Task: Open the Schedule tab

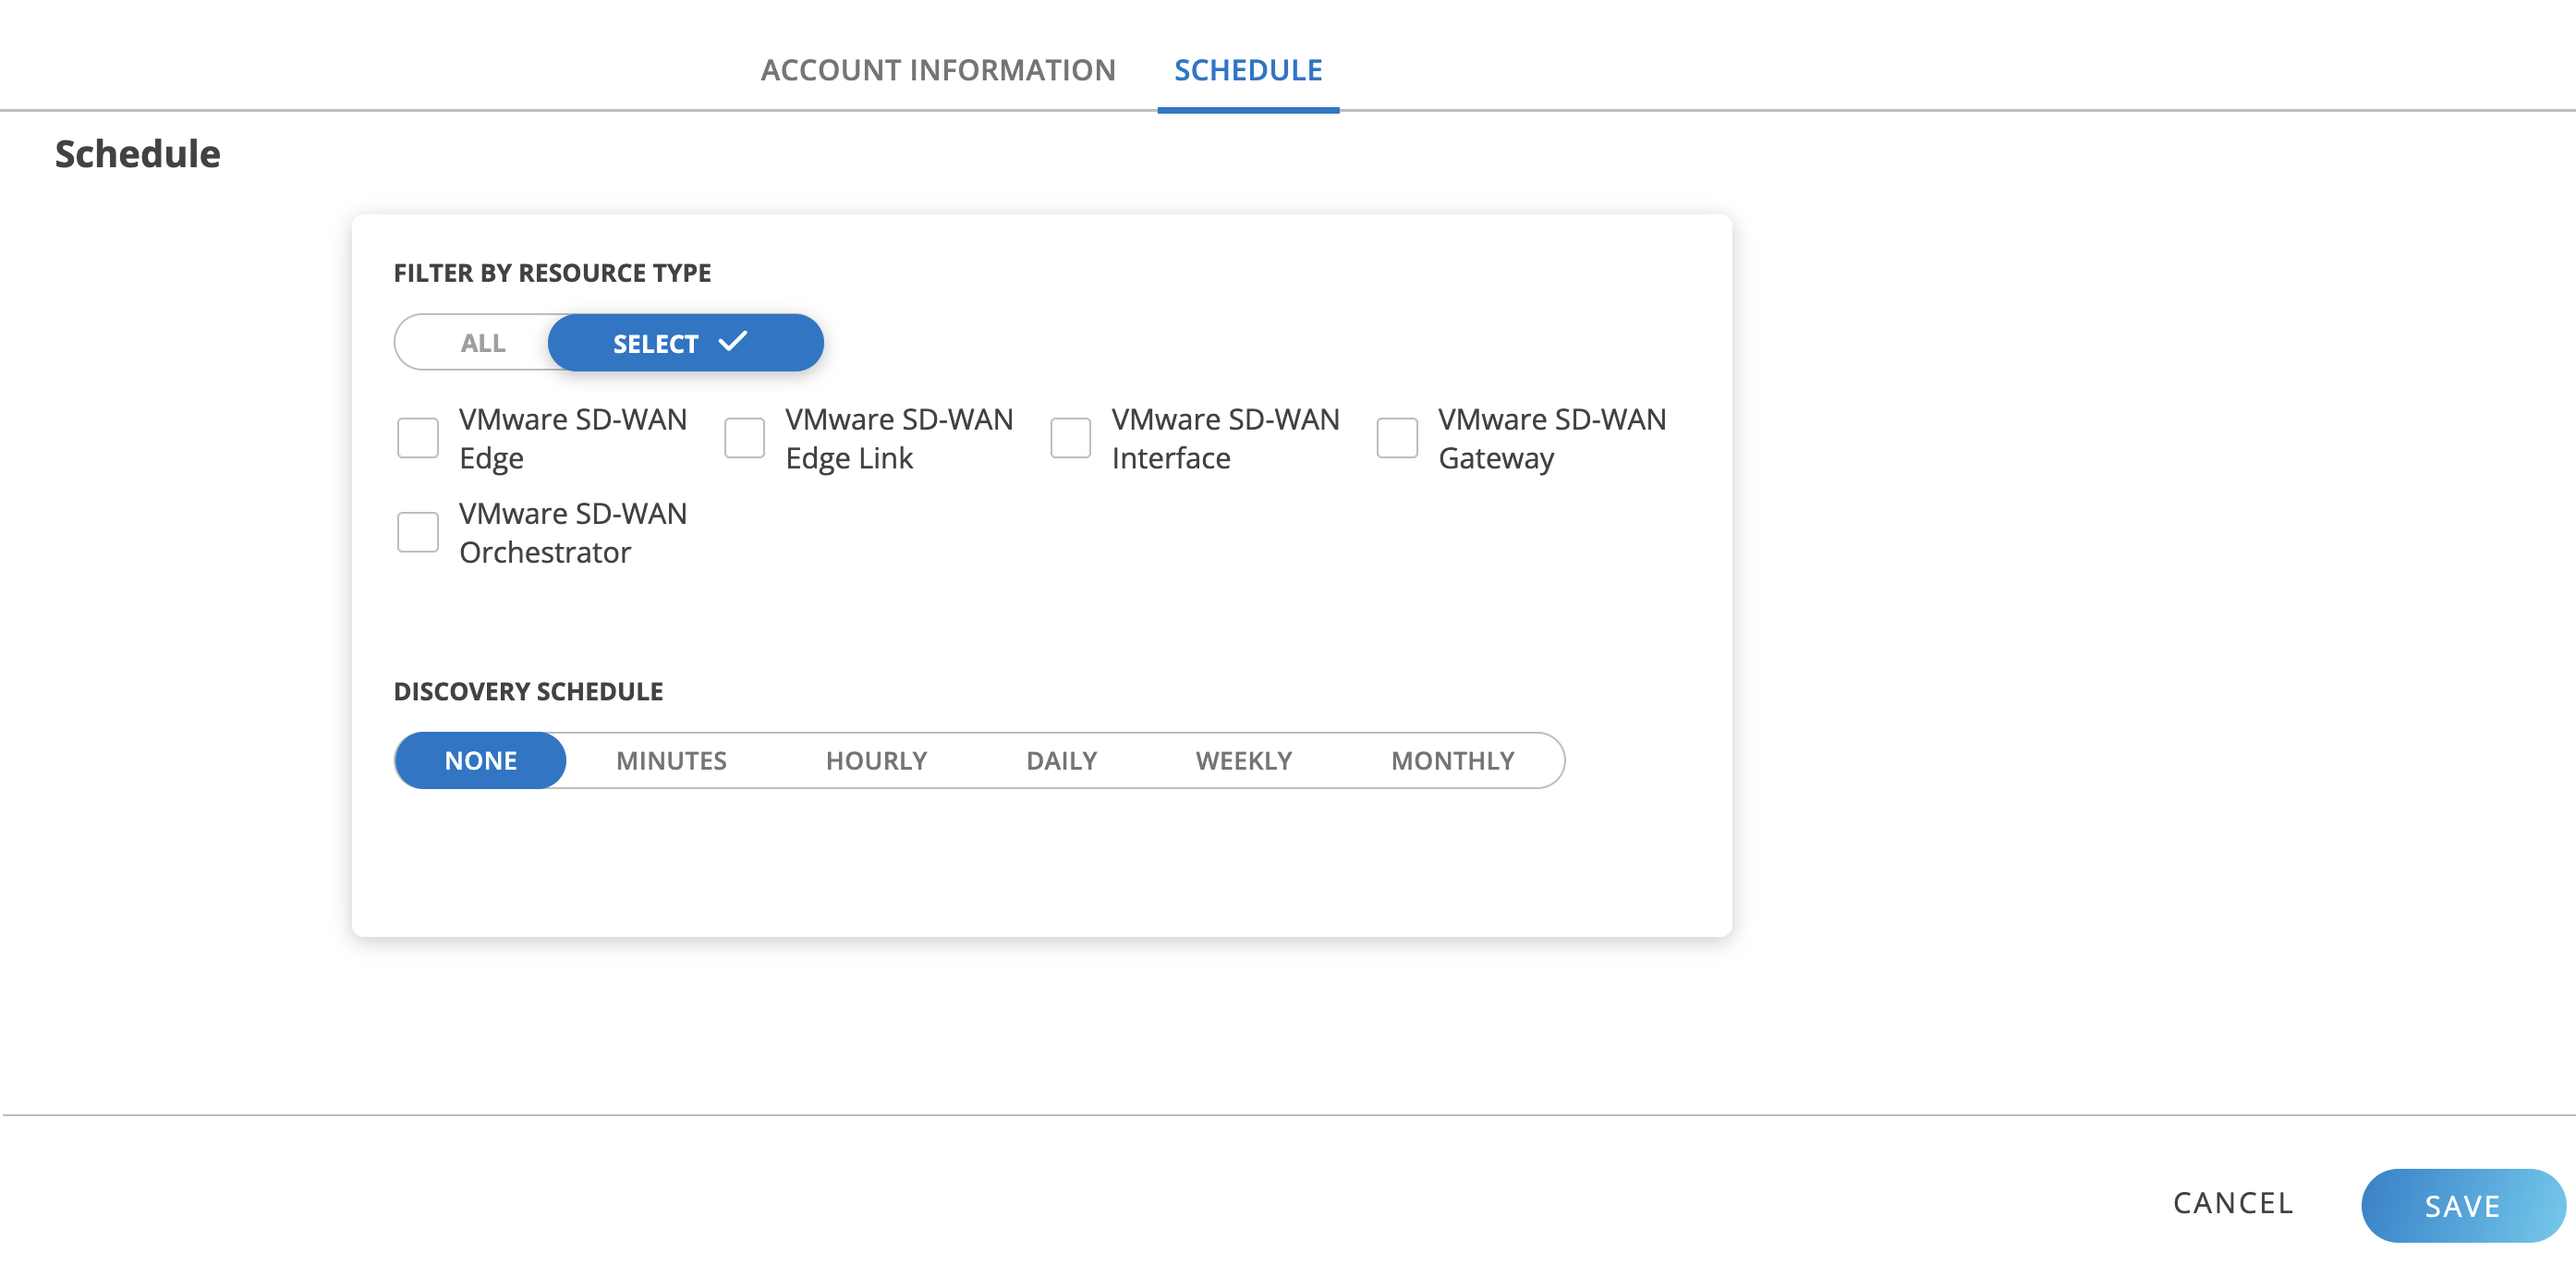Action: tap(1247, 70)
